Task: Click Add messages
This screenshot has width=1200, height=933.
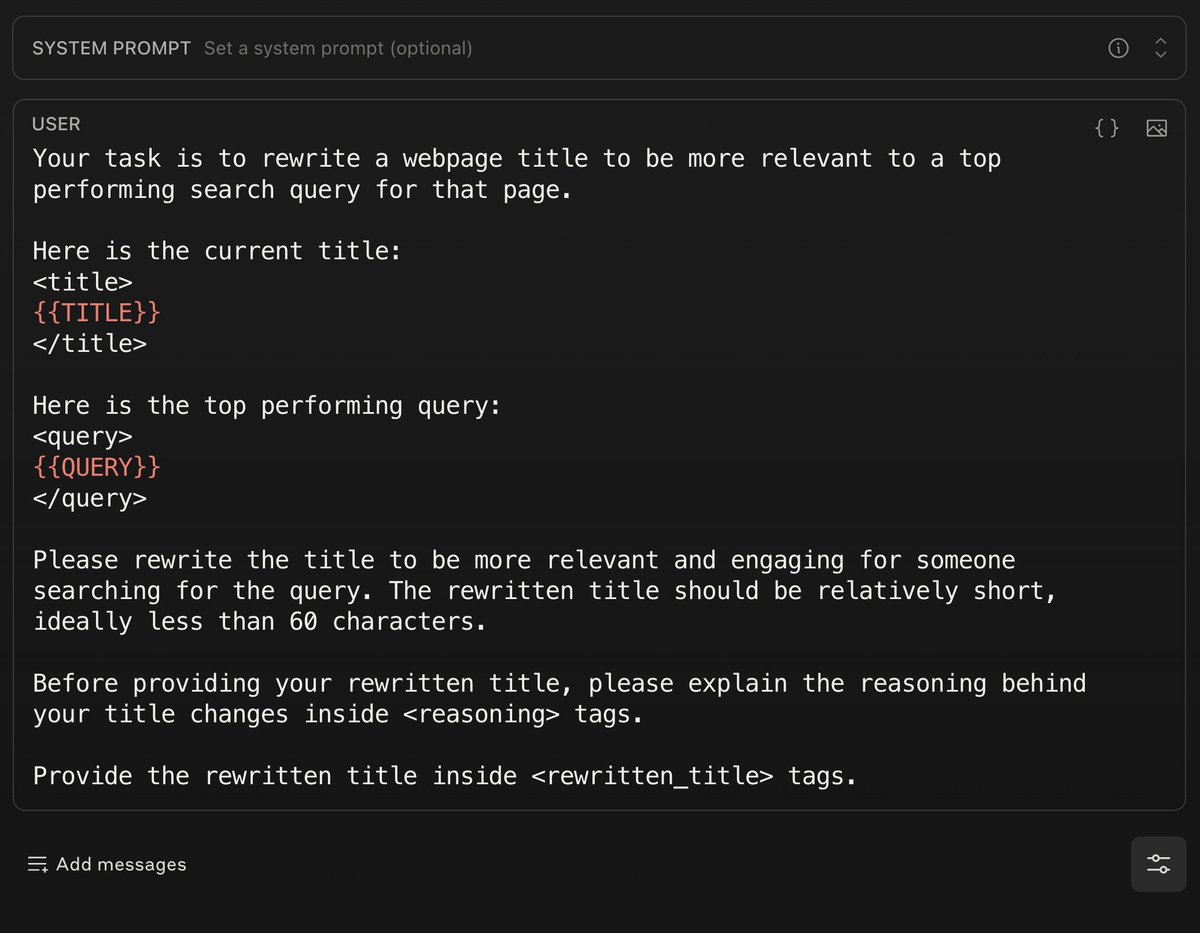Action: pos(106,864)
